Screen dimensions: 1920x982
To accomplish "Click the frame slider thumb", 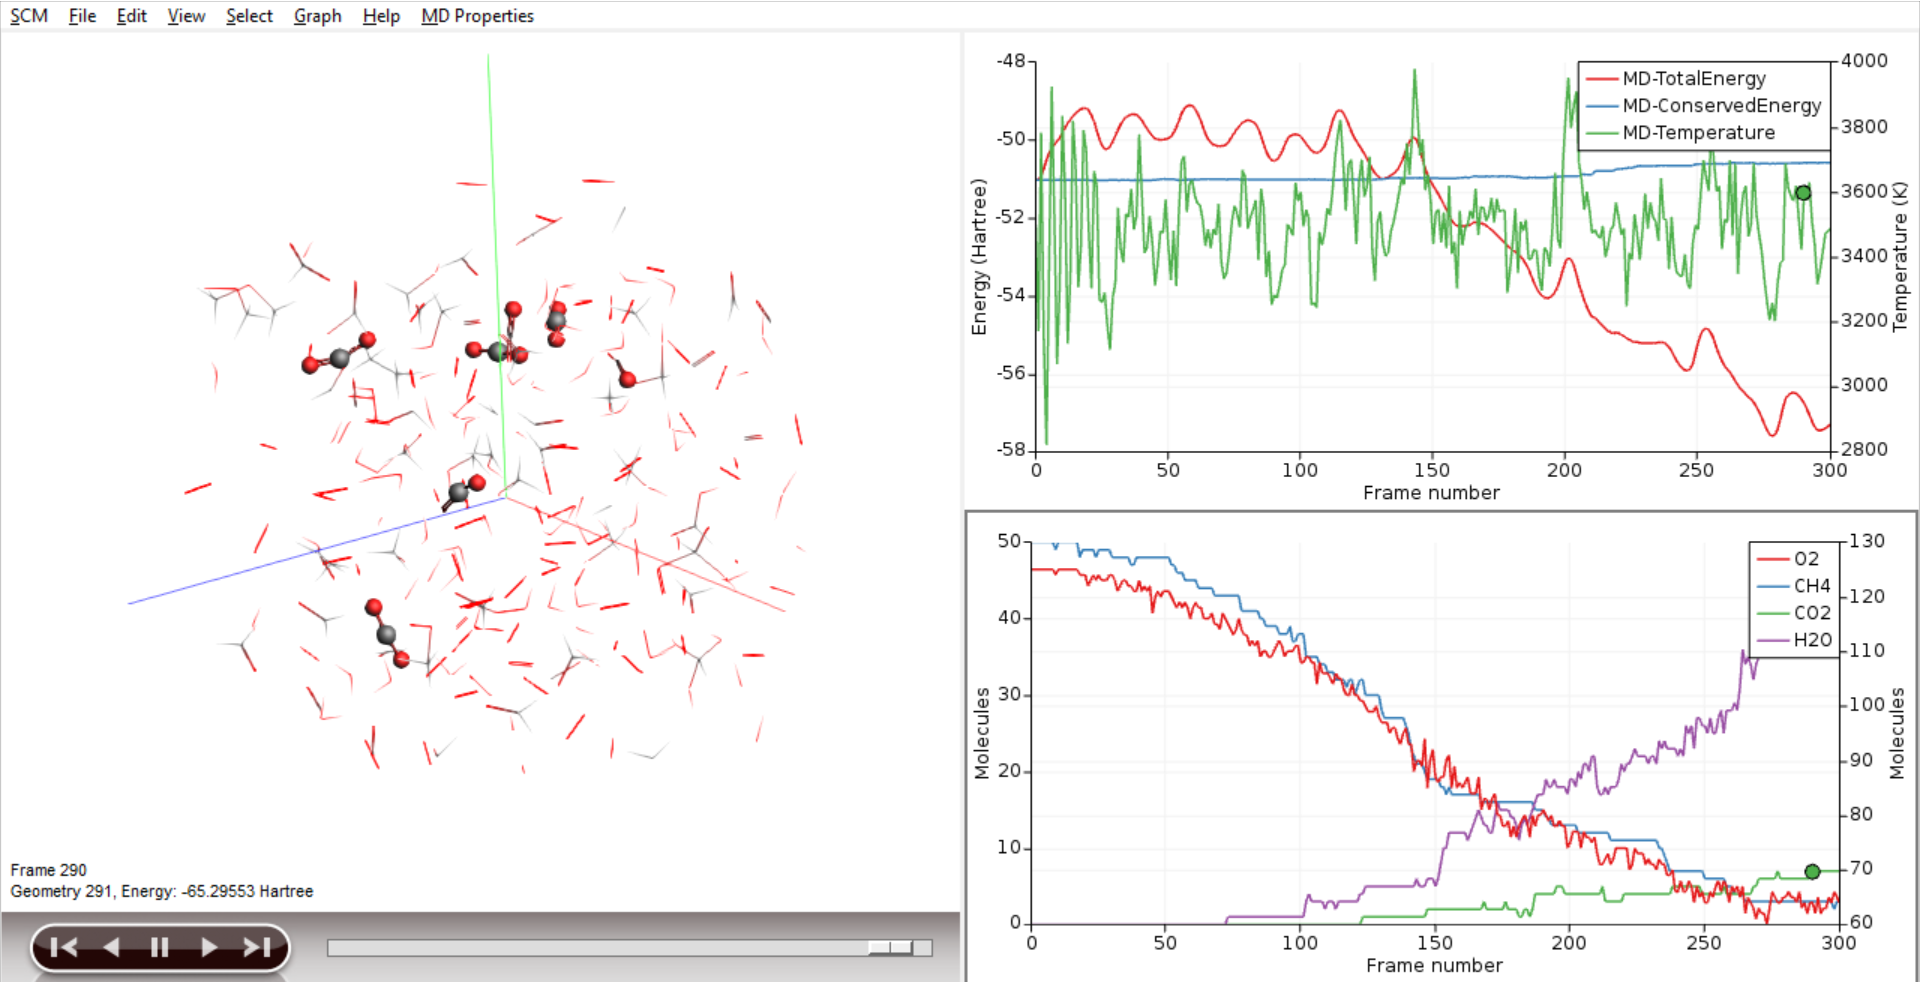I will (890, 947).
